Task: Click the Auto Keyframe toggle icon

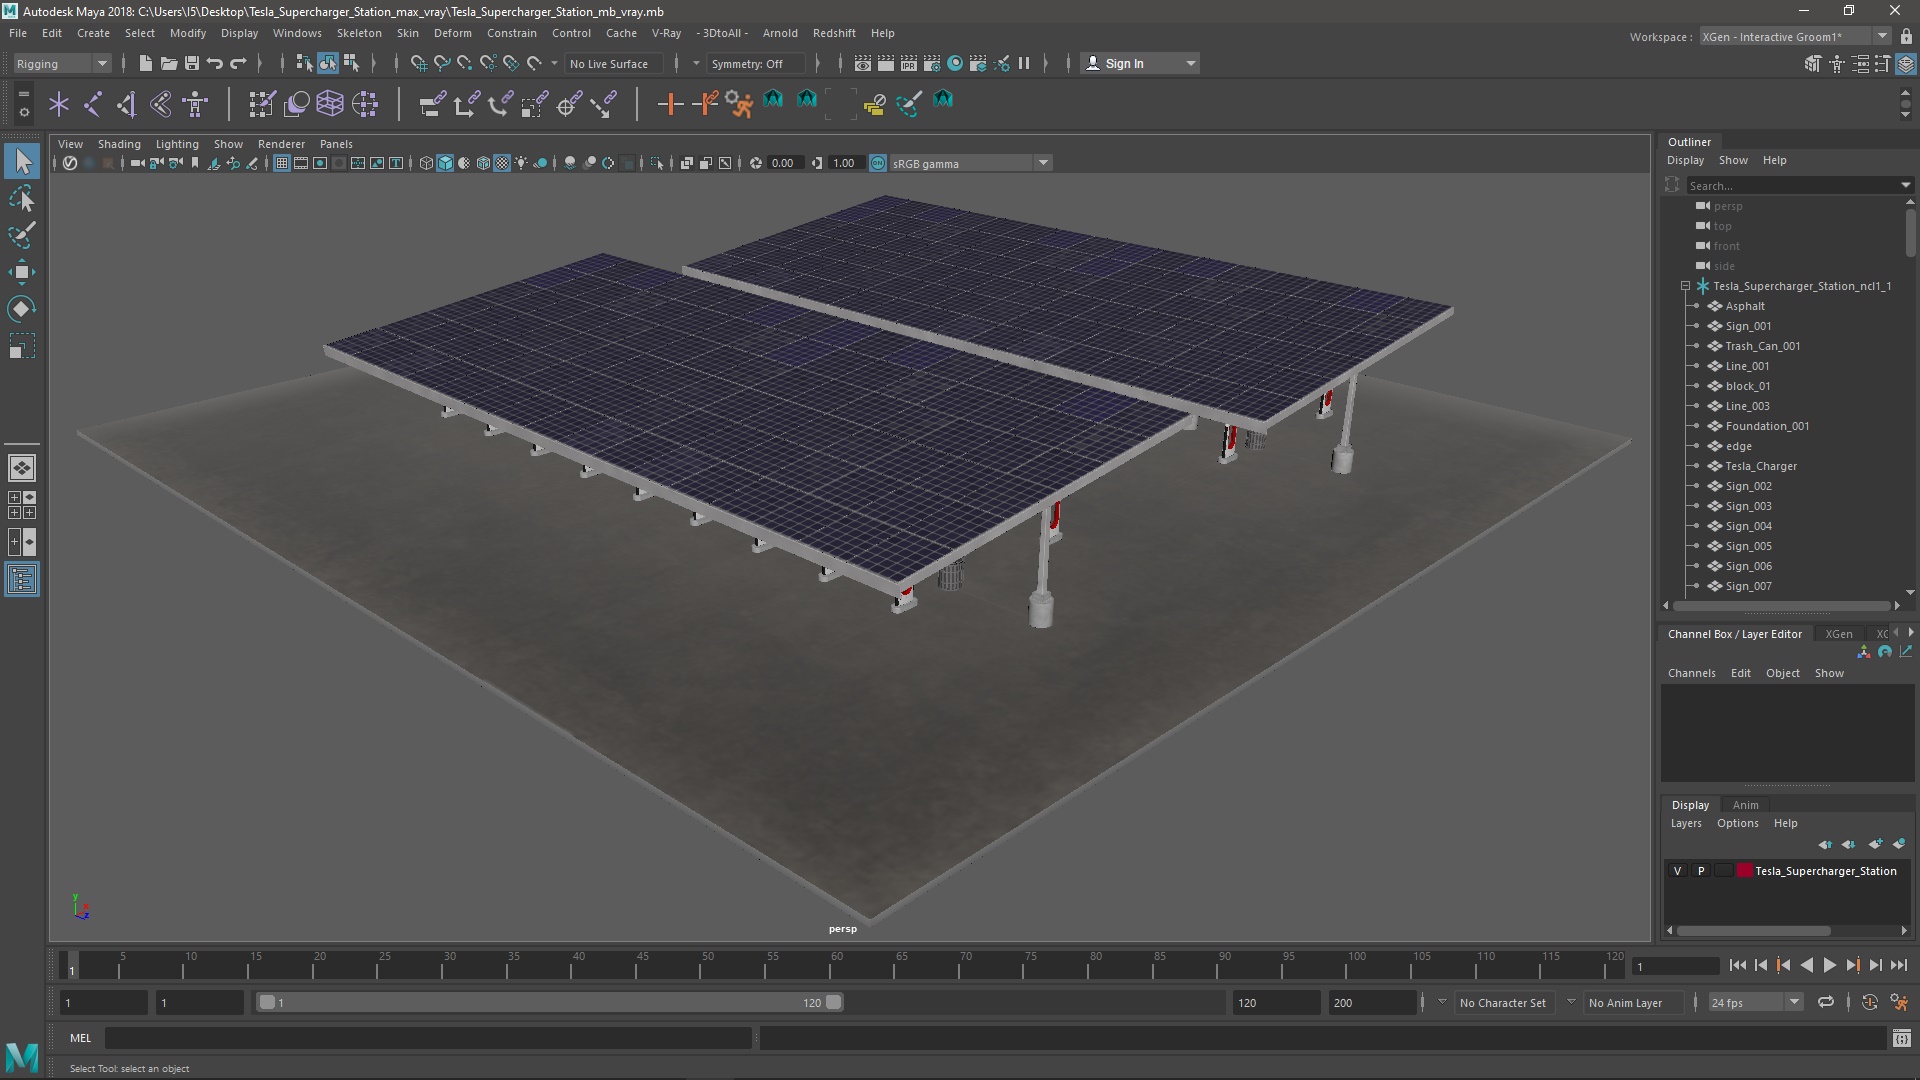Action: click(x=1870, y=1002)
